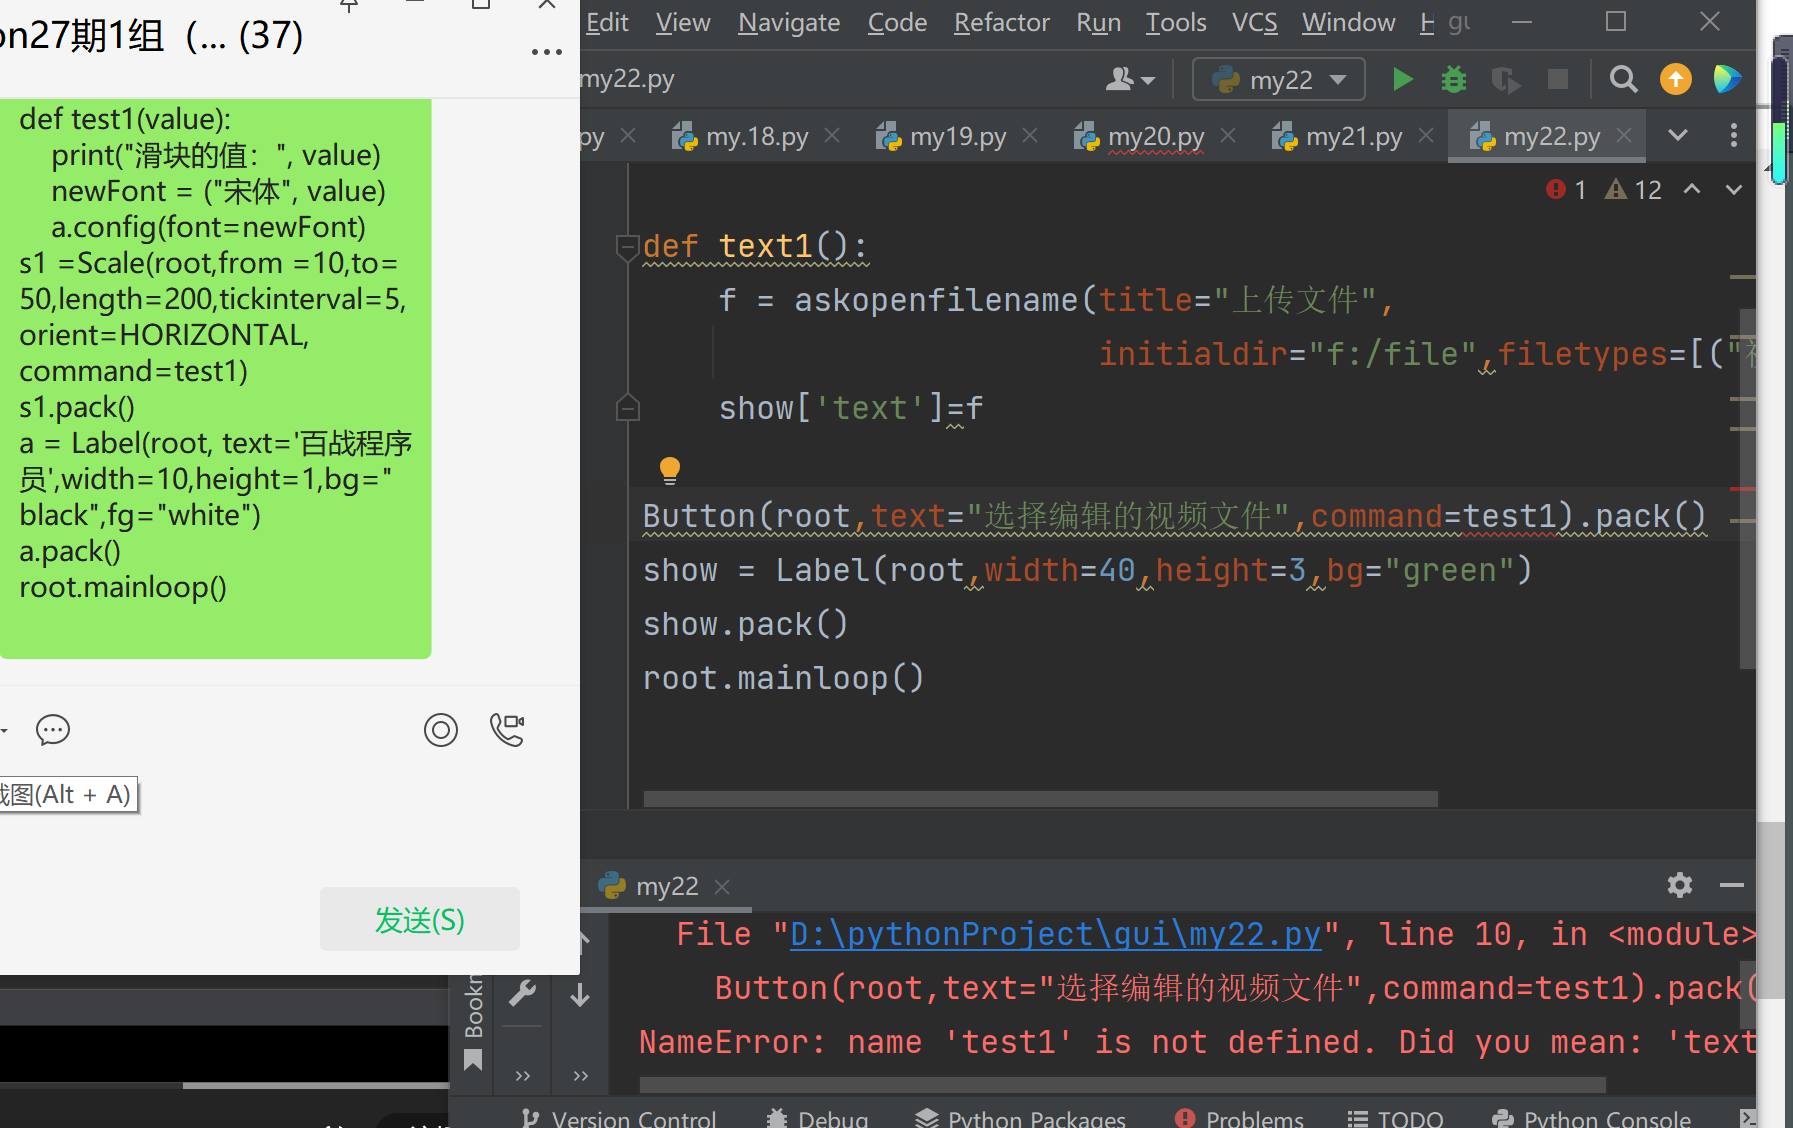Open the Window menu
This screenshot has height=1128, width=1793.
pos(1348,22)
